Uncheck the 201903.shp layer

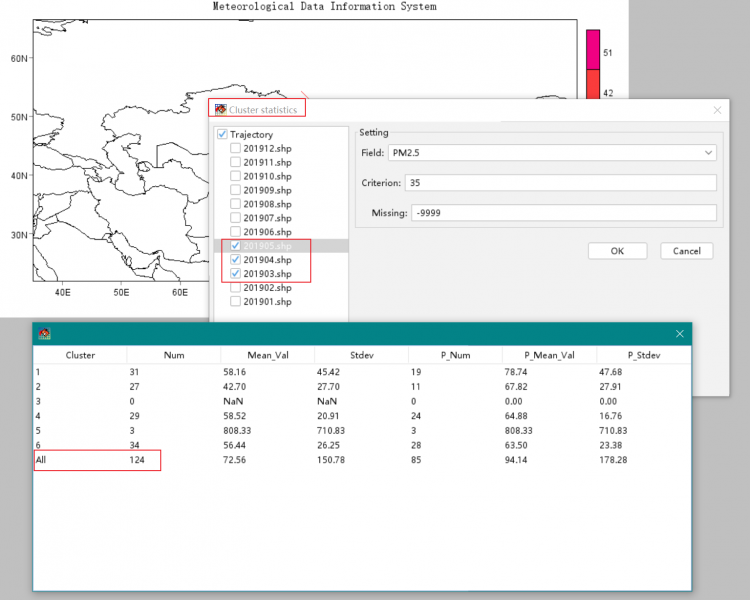point(235,274)
